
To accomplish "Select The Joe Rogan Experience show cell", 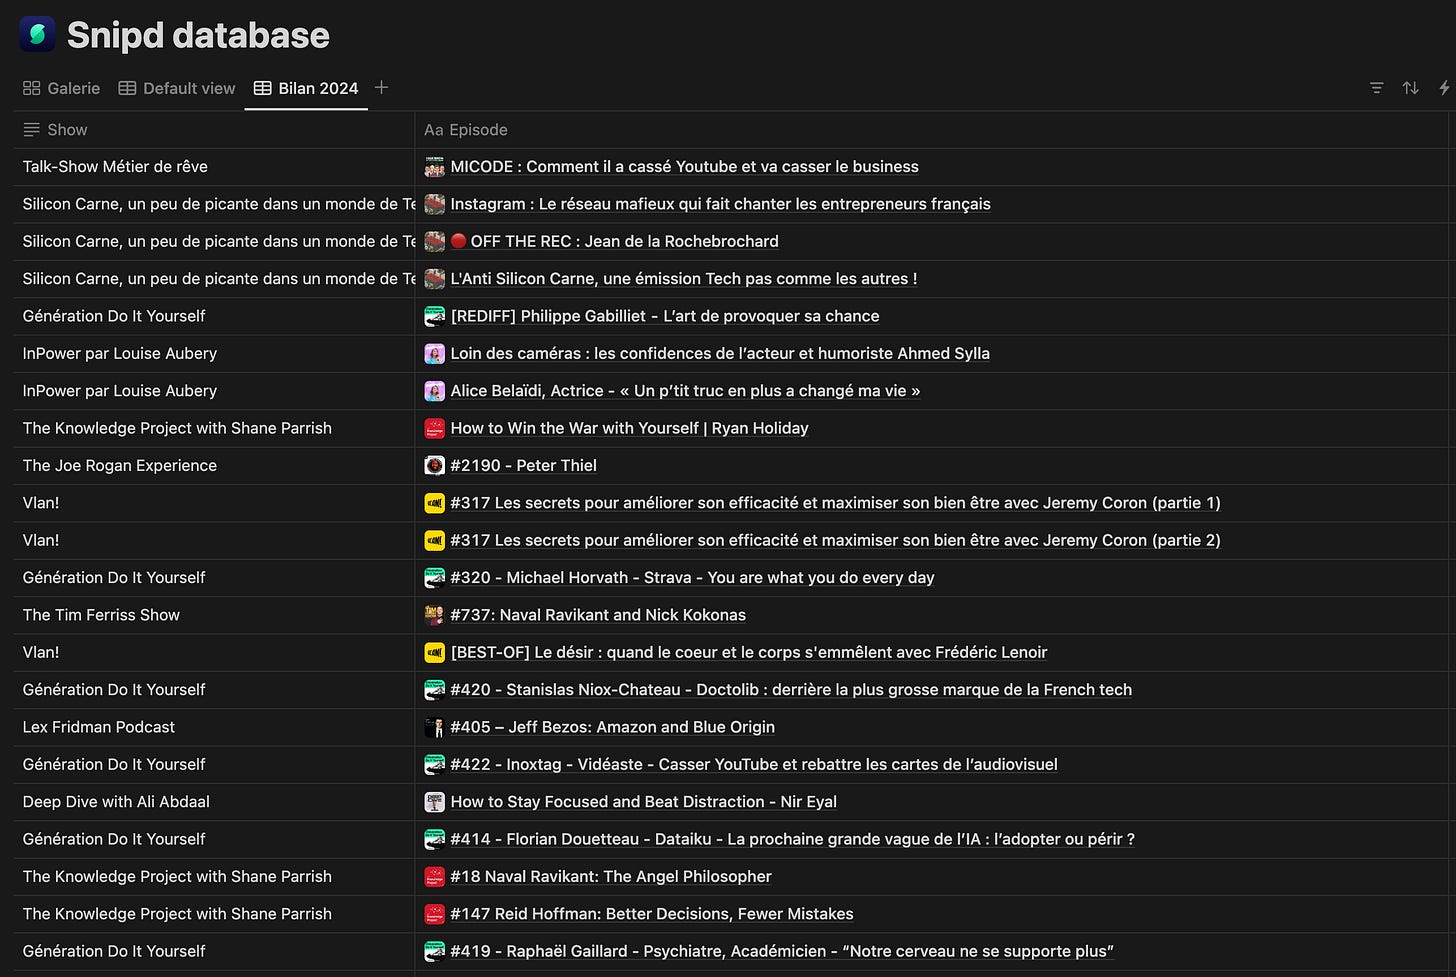I will [x=214, y=465].
